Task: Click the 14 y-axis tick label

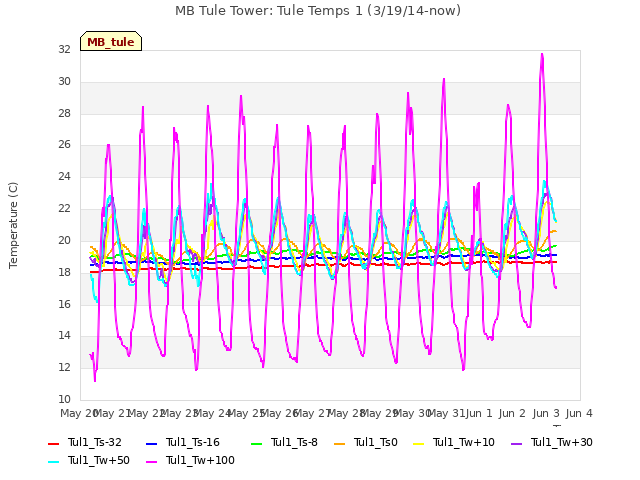Action: [x=64, y=336]
